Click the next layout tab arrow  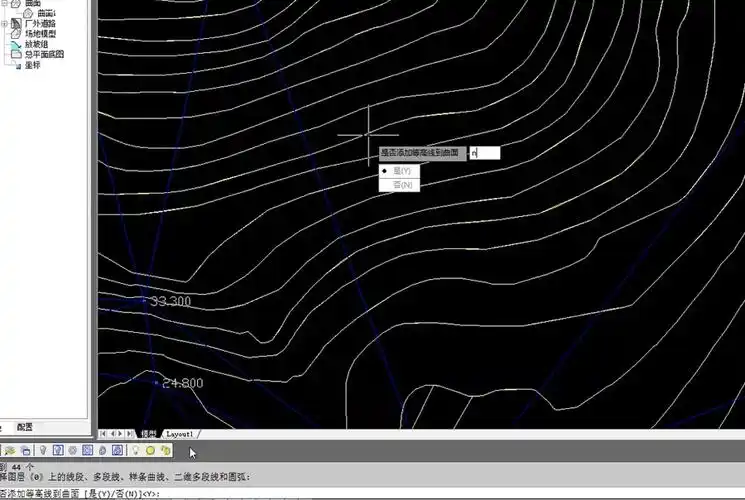click(121, 434)
